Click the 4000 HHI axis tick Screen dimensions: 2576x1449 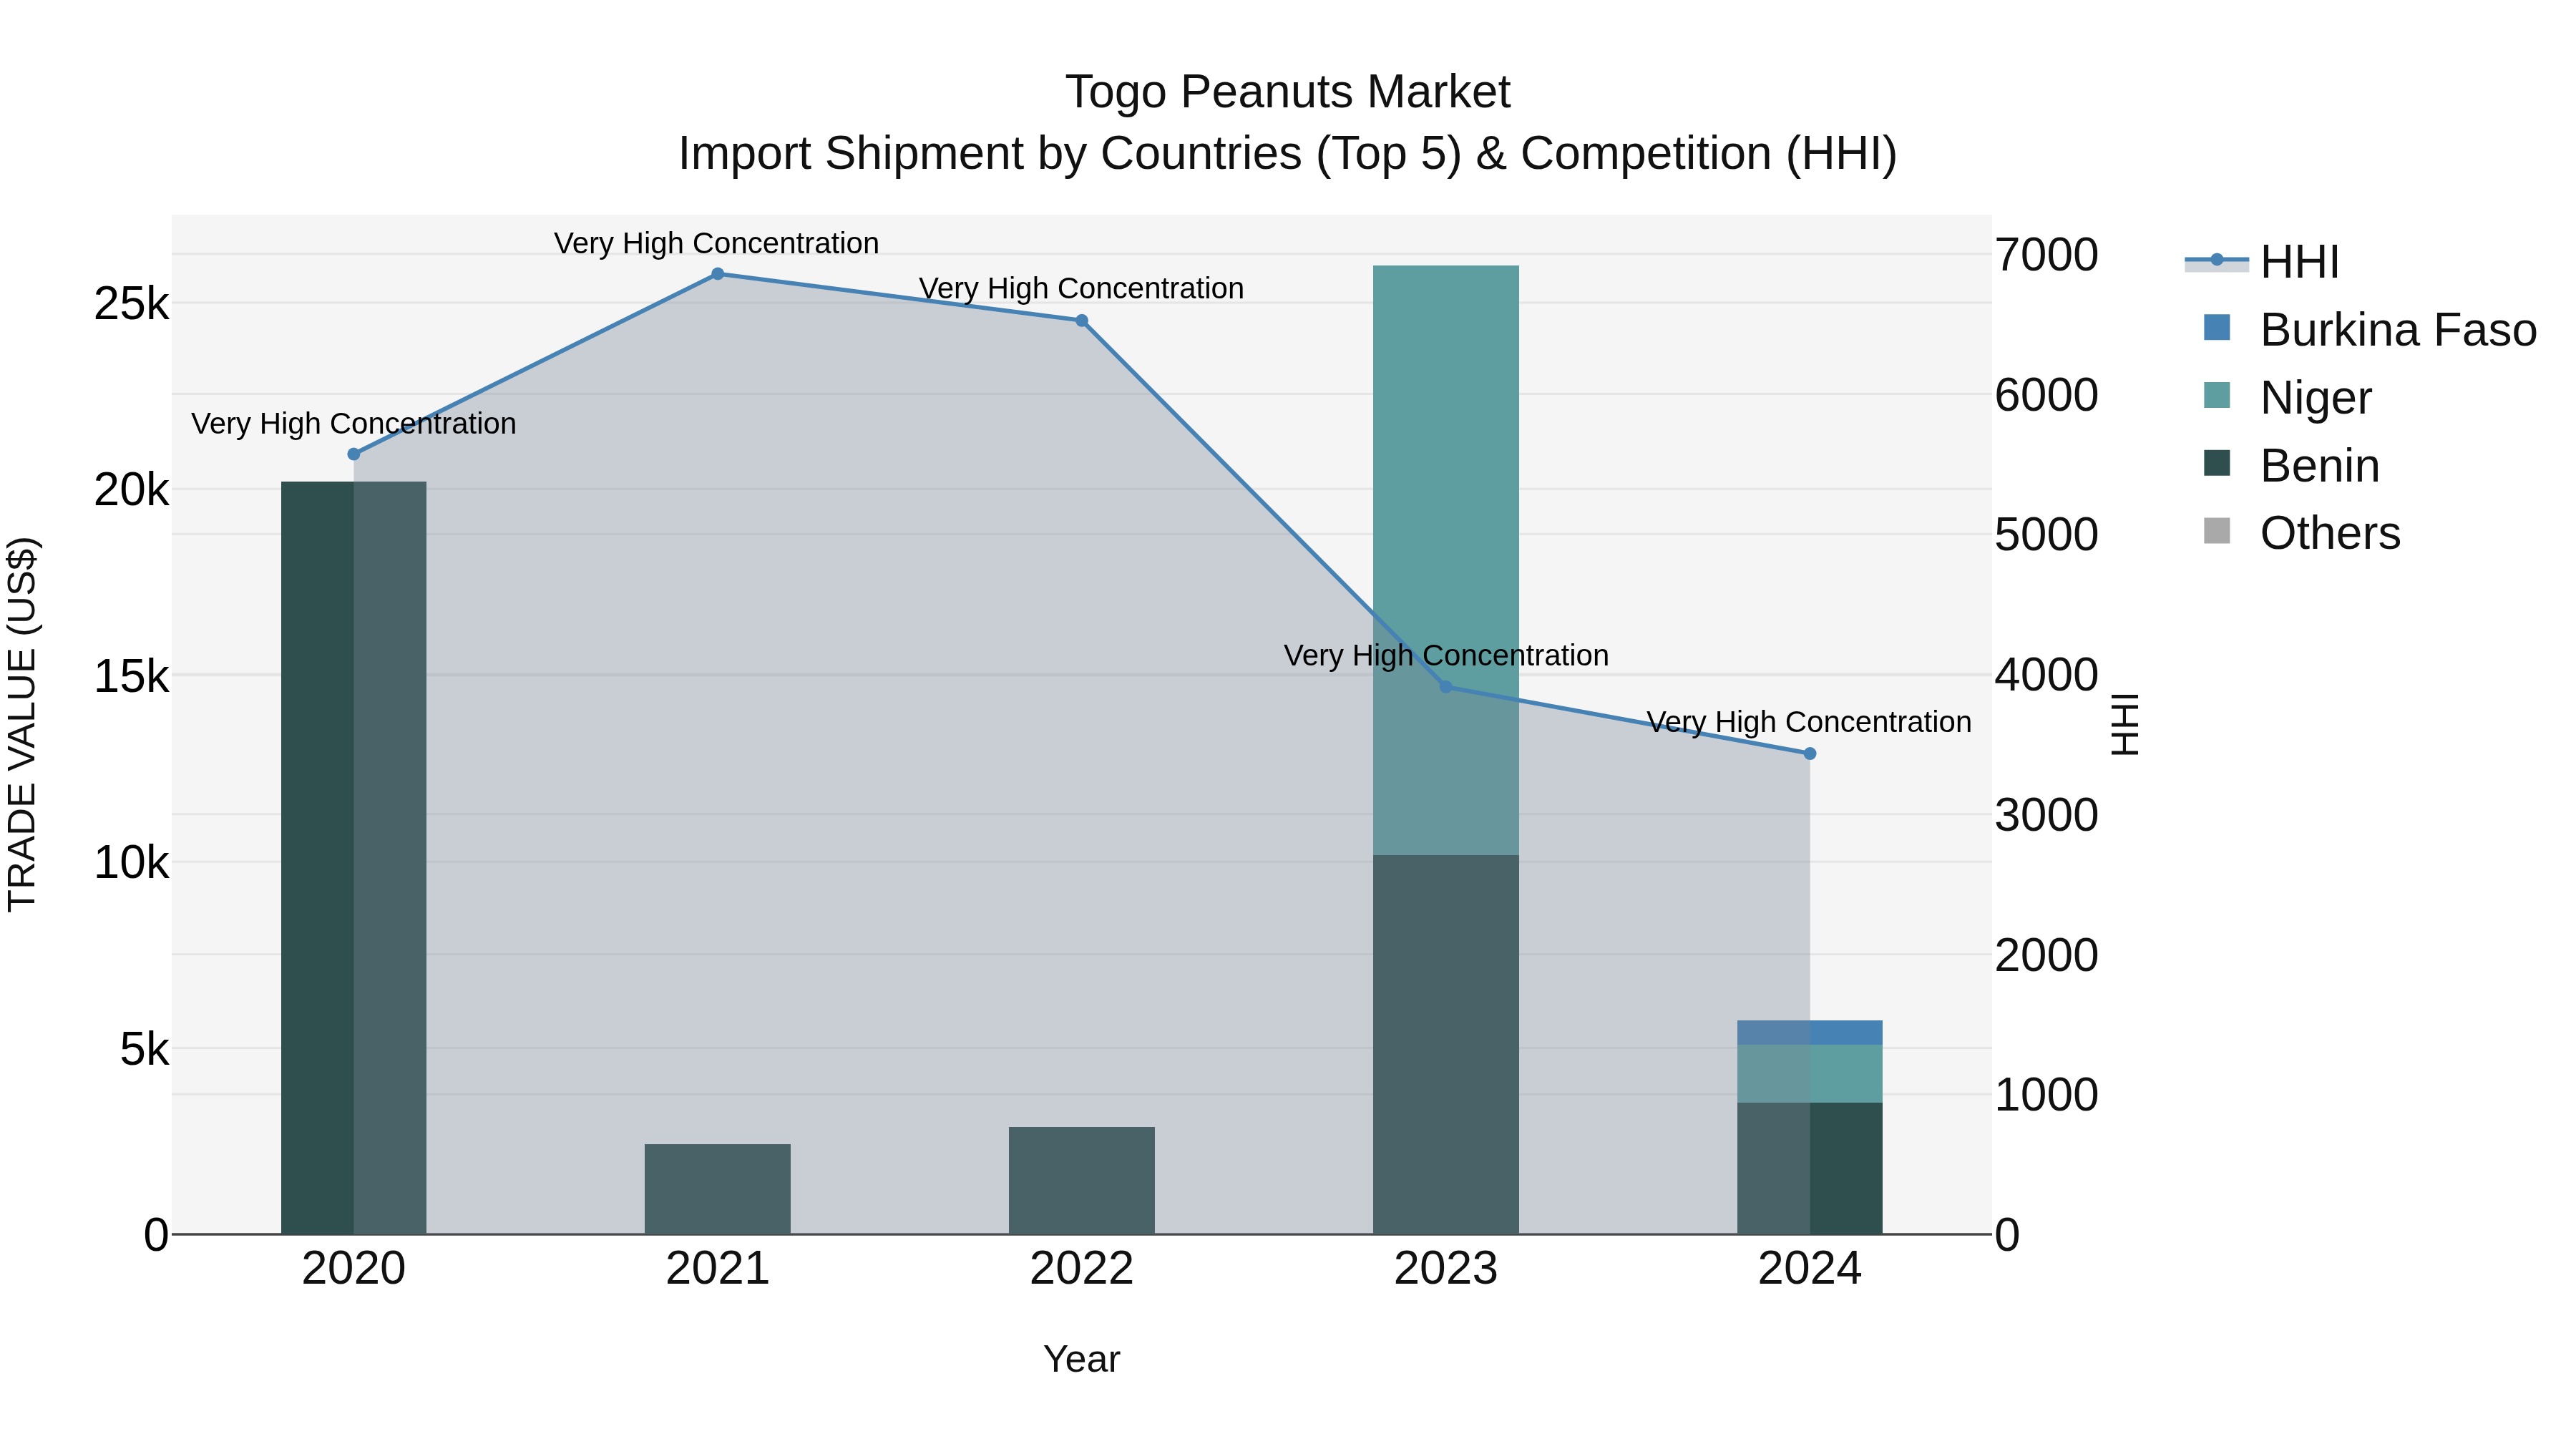click(2046, 675)
